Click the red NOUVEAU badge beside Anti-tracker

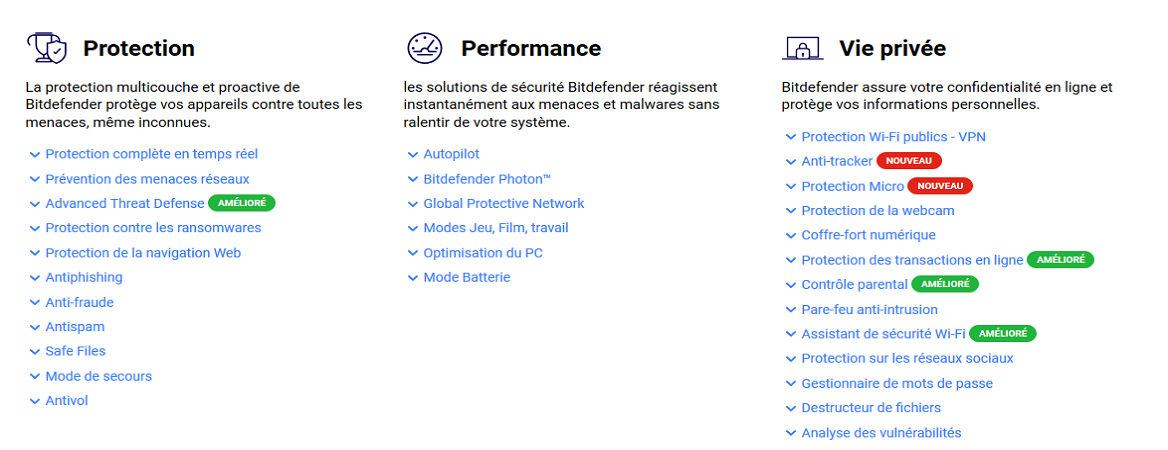point(909,161)
